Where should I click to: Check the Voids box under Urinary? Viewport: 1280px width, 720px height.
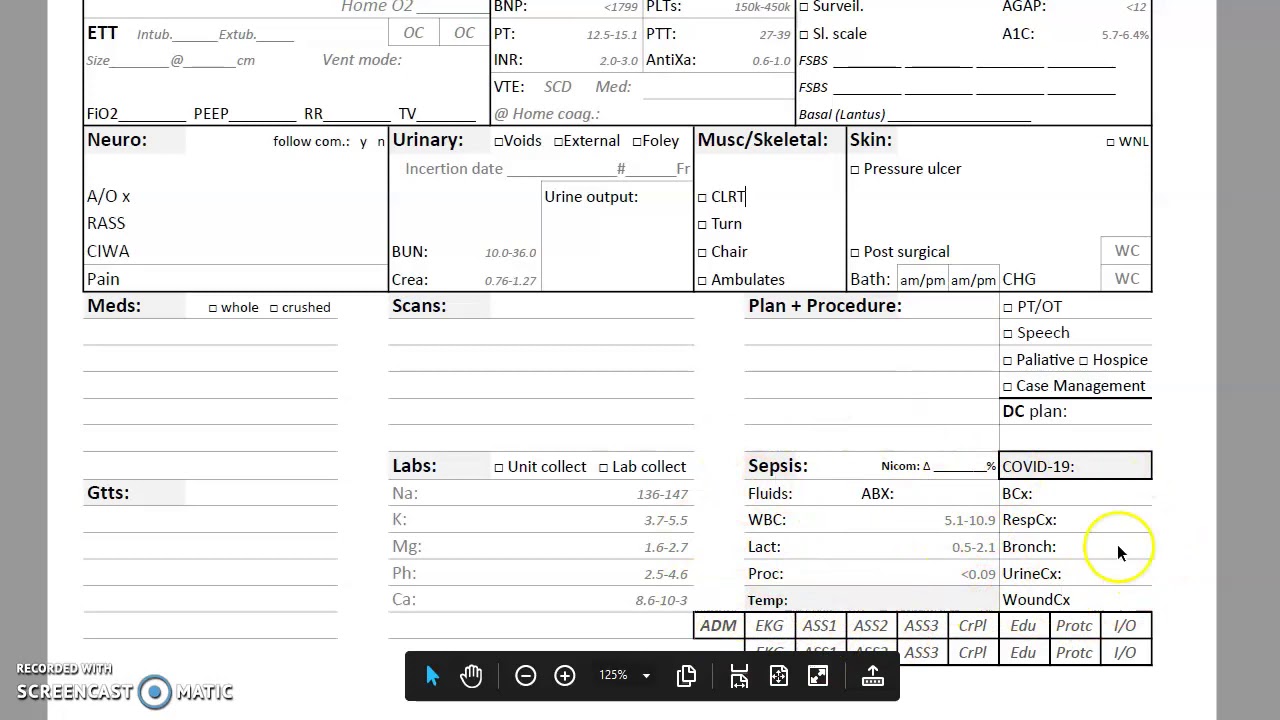click(x=498, y=142)
